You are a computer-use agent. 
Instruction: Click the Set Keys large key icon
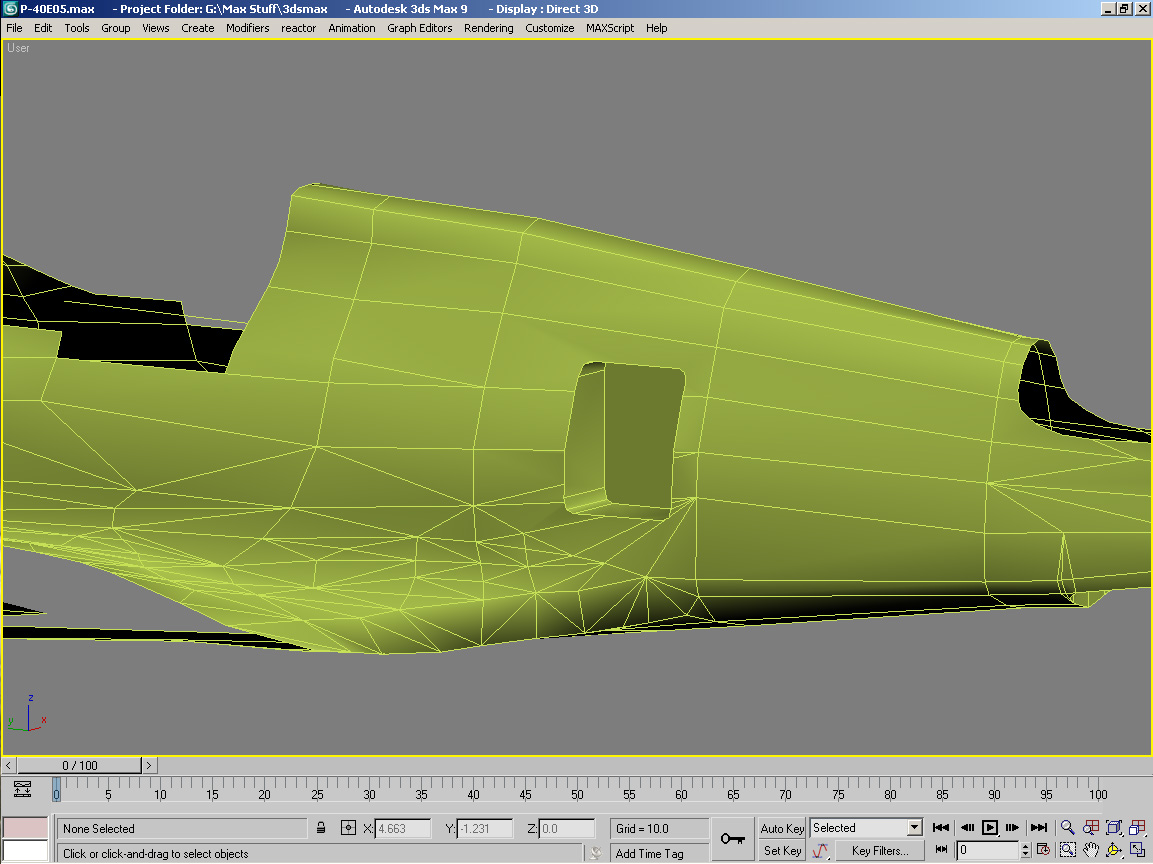[x=732, y=838]
